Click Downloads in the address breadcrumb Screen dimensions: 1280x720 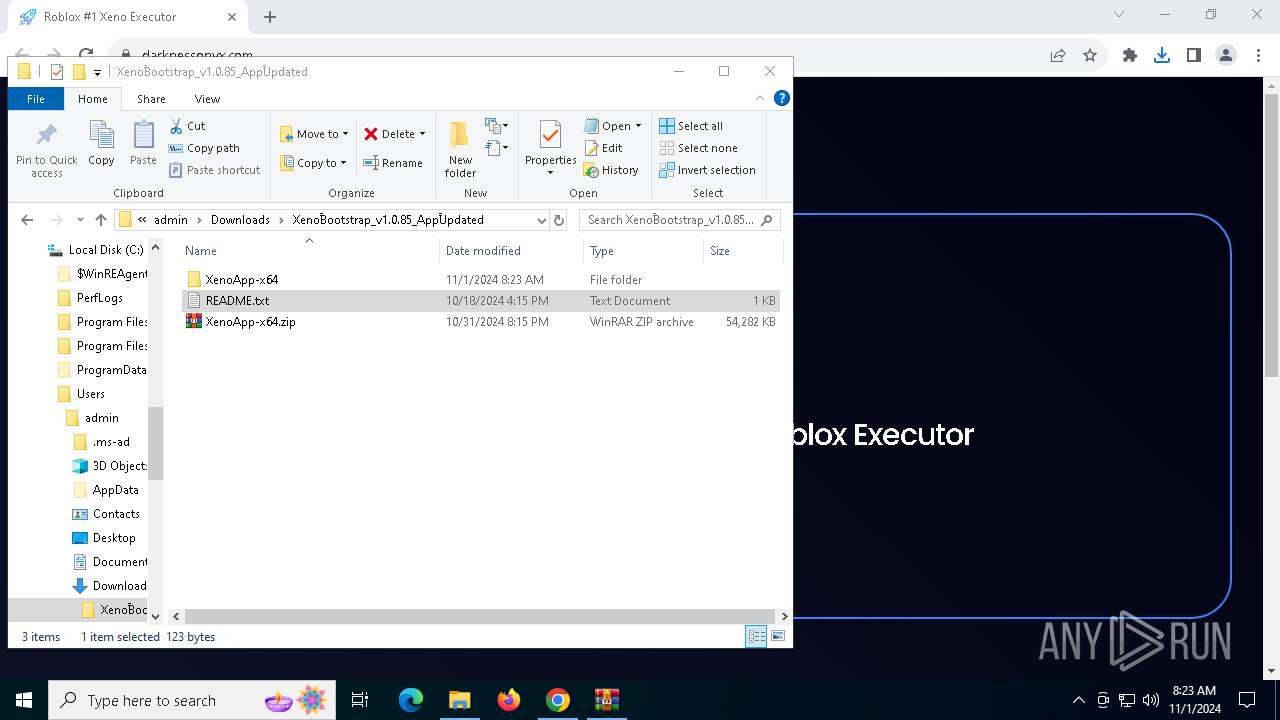point(240,220)
